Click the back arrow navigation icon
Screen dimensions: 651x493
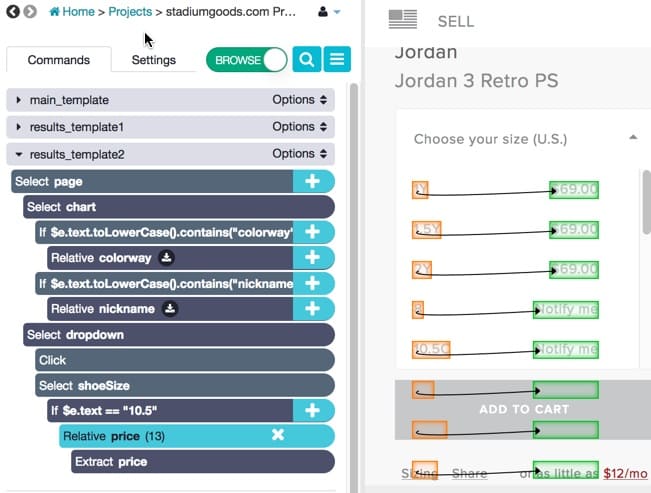coord(13,12)
